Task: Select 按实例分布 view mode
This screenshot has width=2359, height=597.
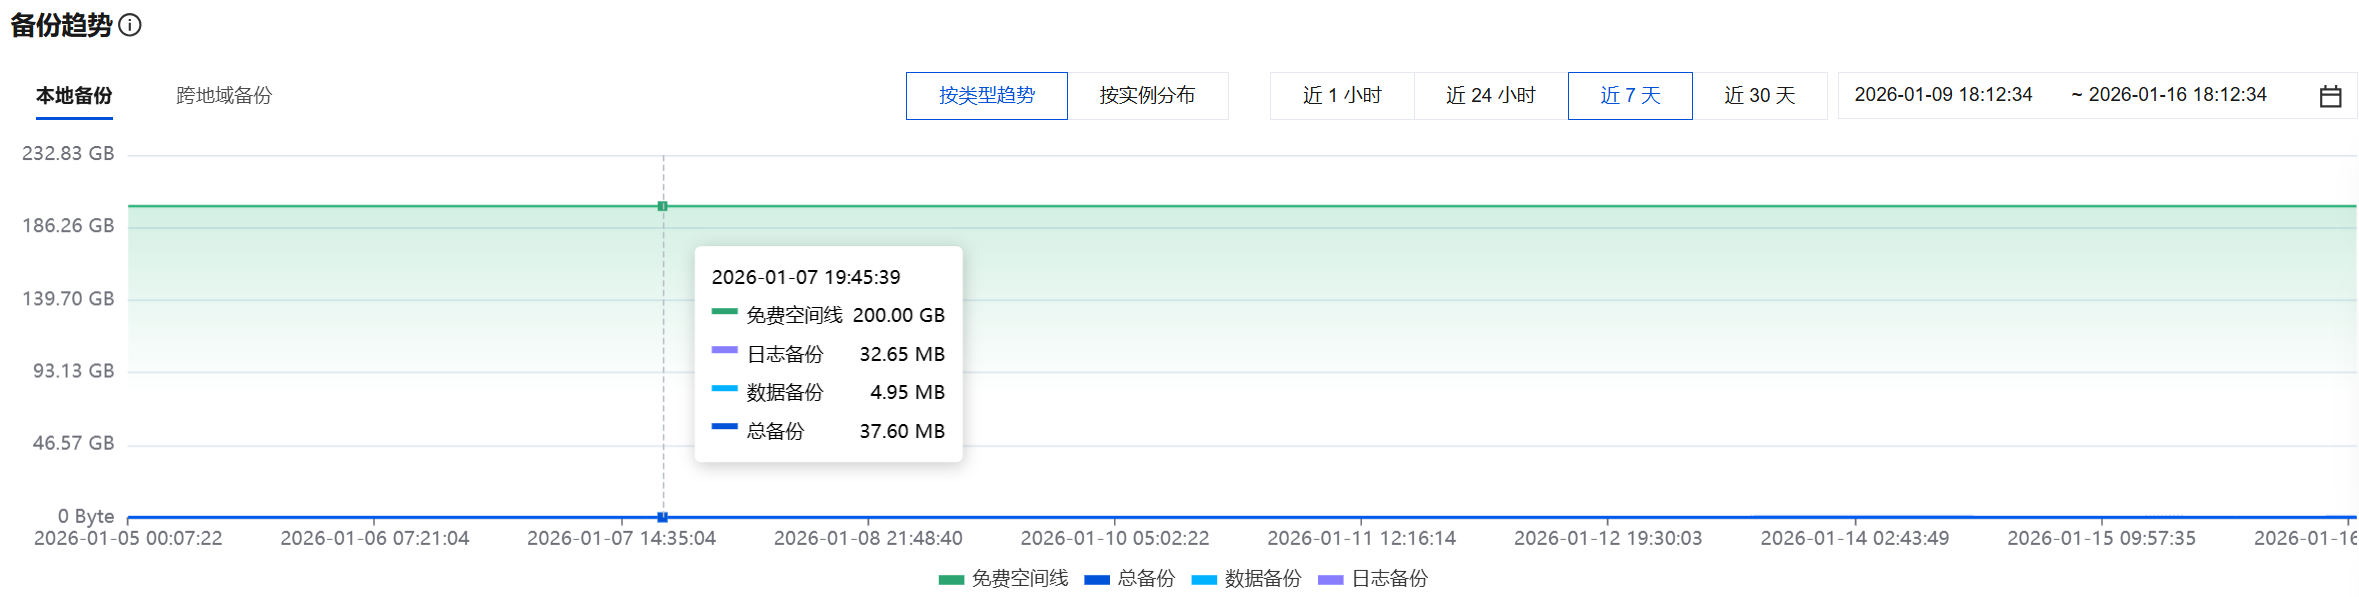Action: click(1147, 96)
